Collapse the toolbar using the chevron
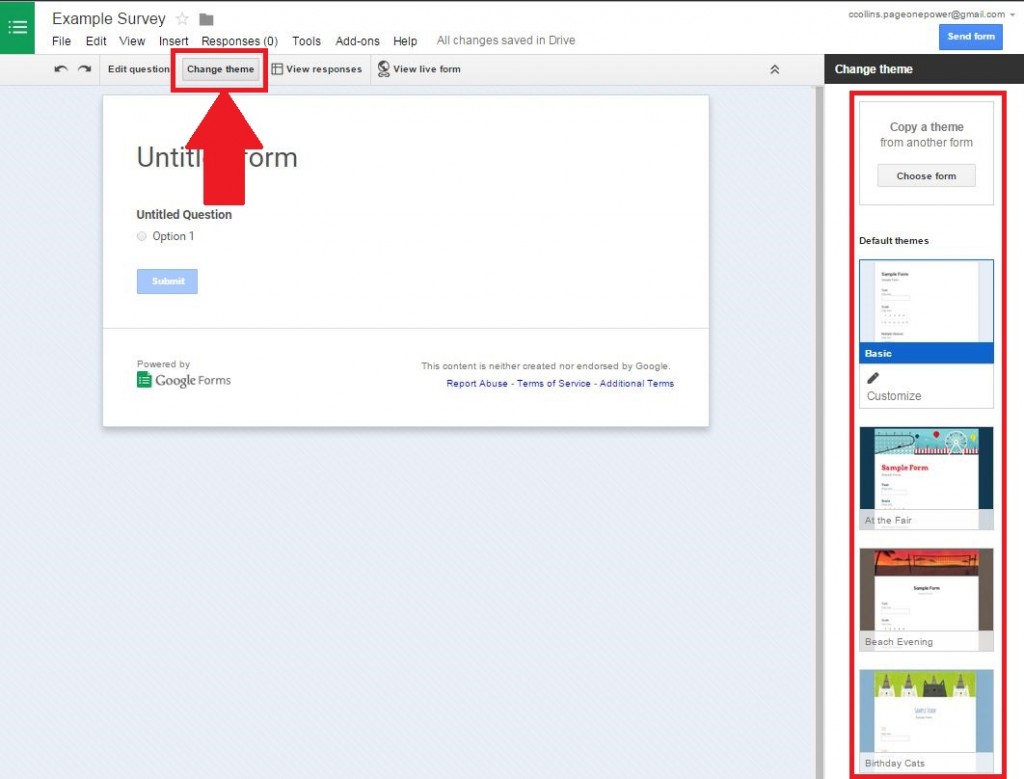Screen dimensions: 1024x779 pos(775,69)
